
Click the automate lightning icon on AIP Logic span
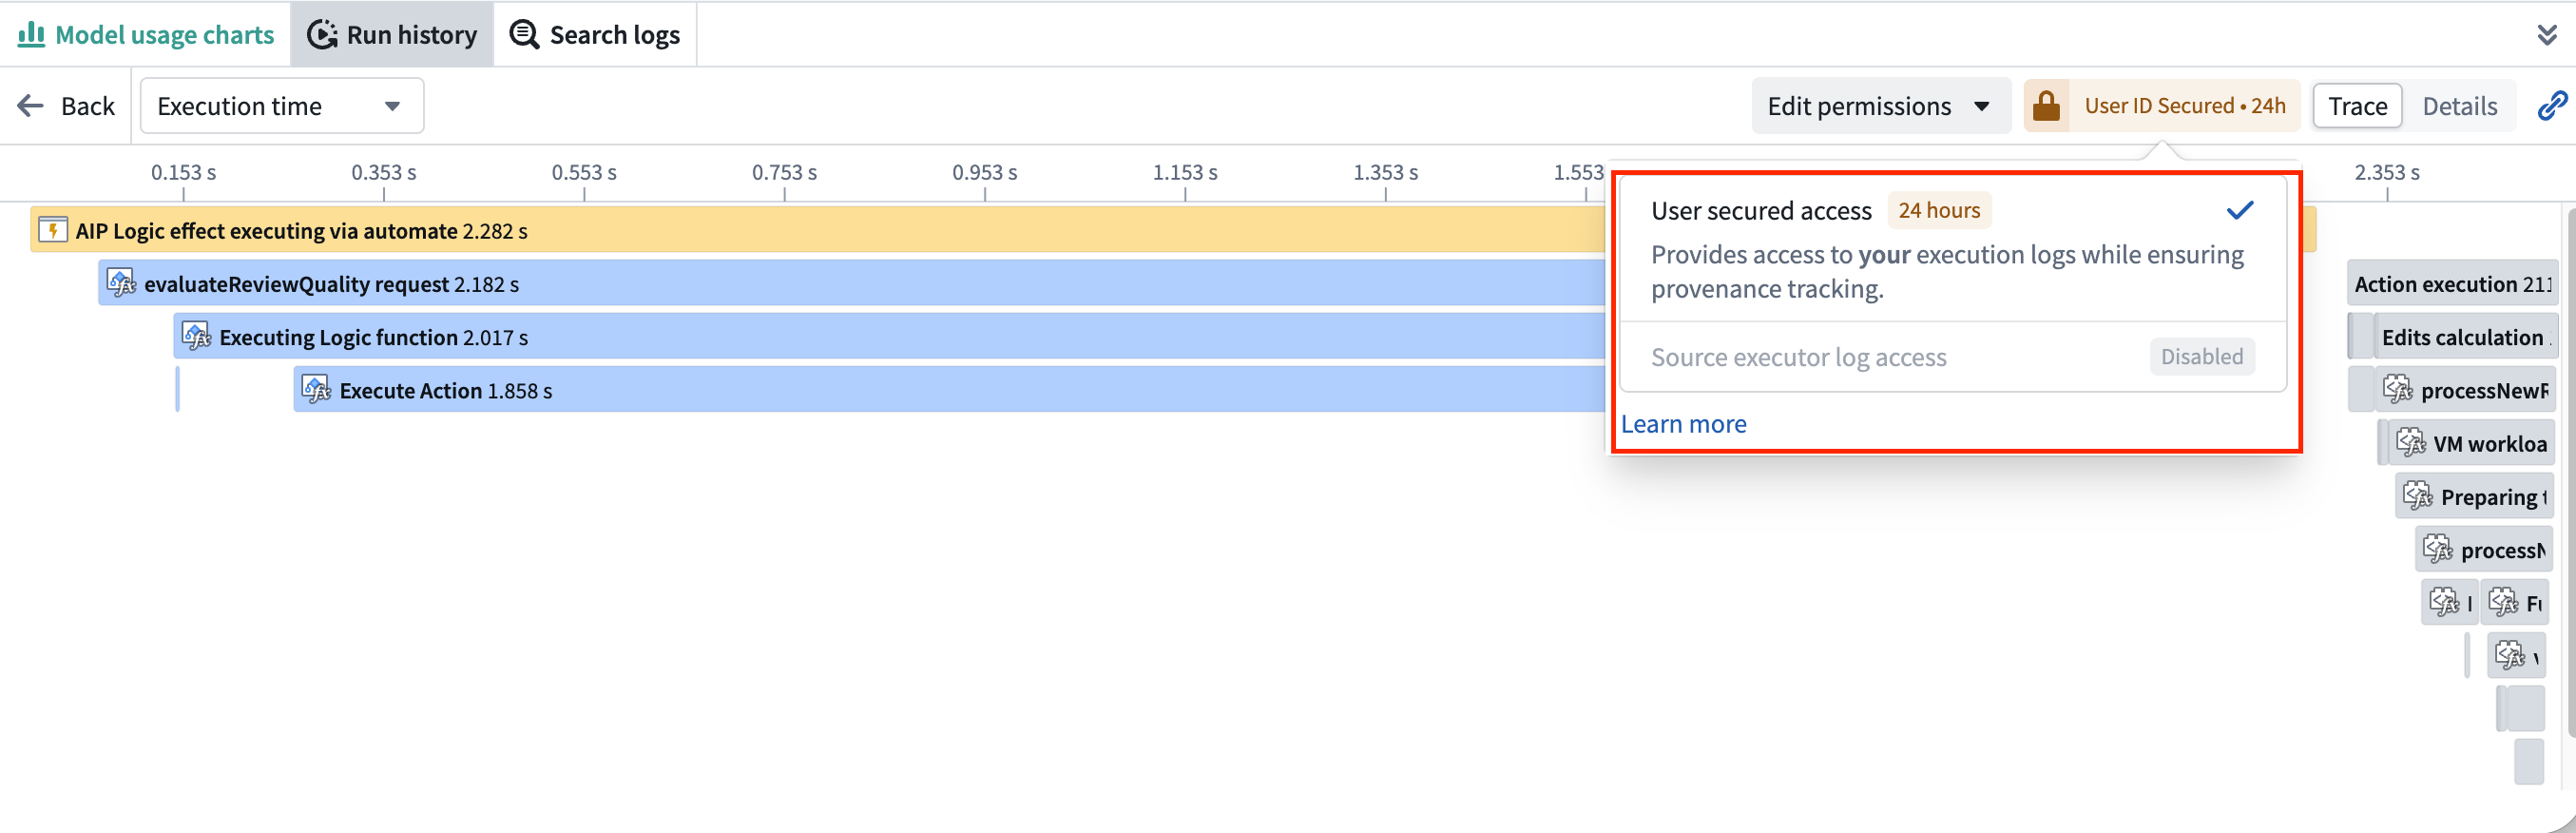point(52,230)
